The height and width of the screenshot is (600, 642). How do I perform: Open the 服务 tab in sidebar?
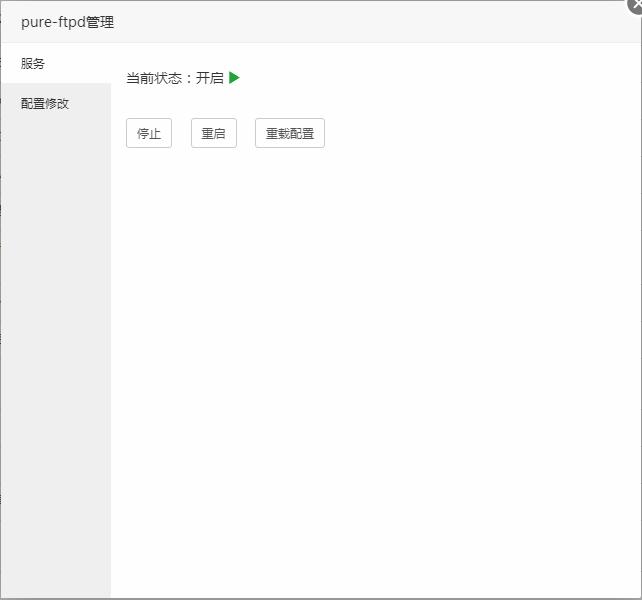tap(33, 63)
